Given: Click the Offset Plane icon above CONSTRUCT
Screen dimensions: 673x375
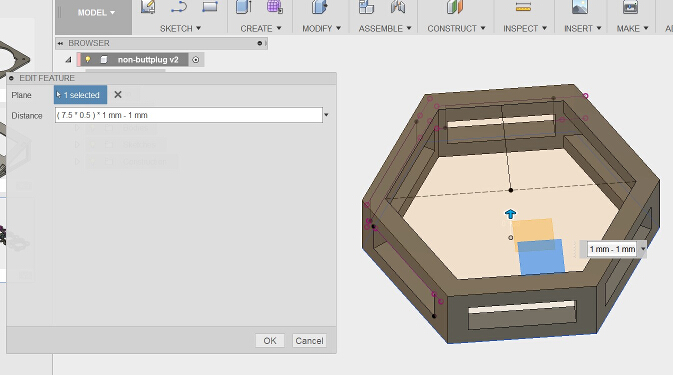Looking at the screenshot, I should pos(455,7).
